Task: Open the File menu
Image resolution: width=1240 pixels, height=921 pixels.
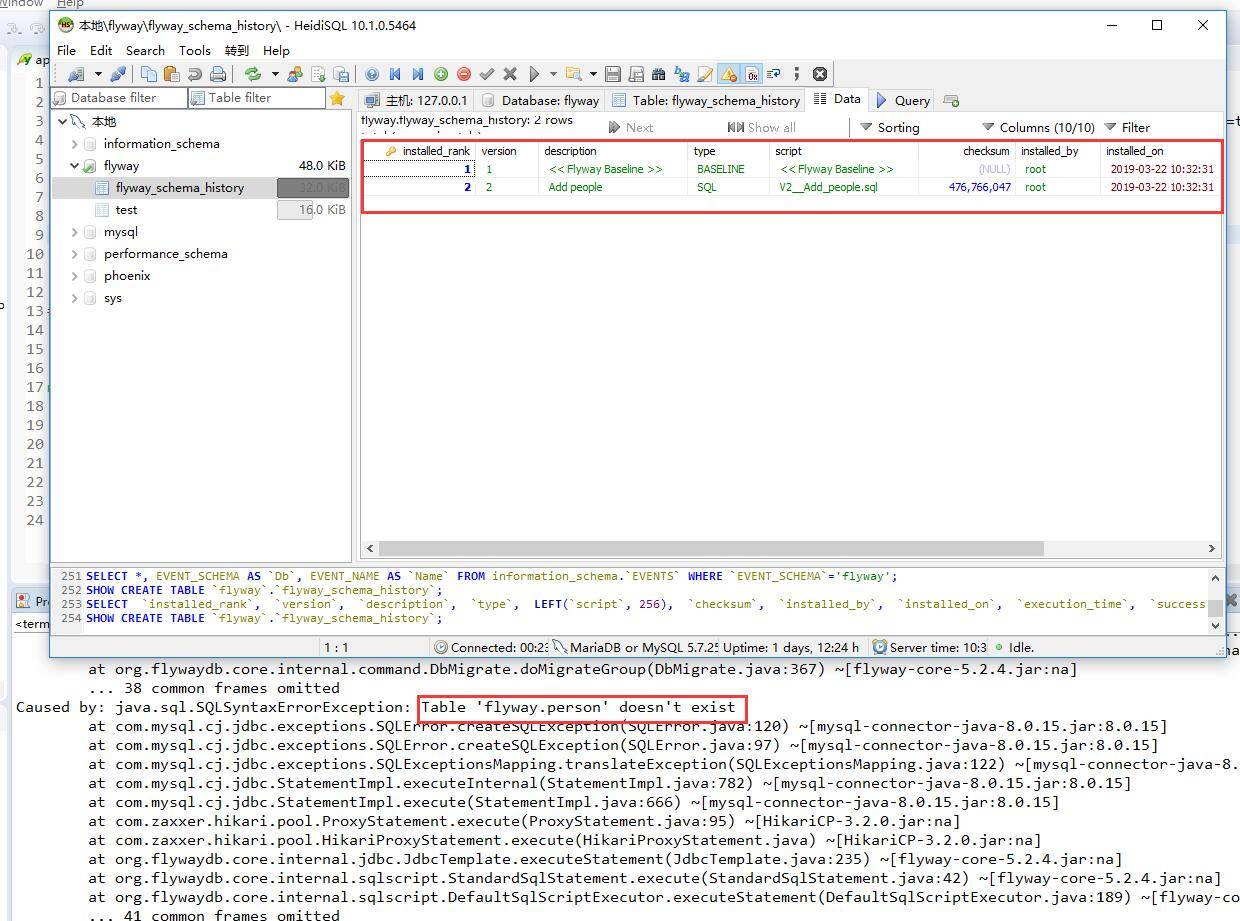Action: [67, 50]
